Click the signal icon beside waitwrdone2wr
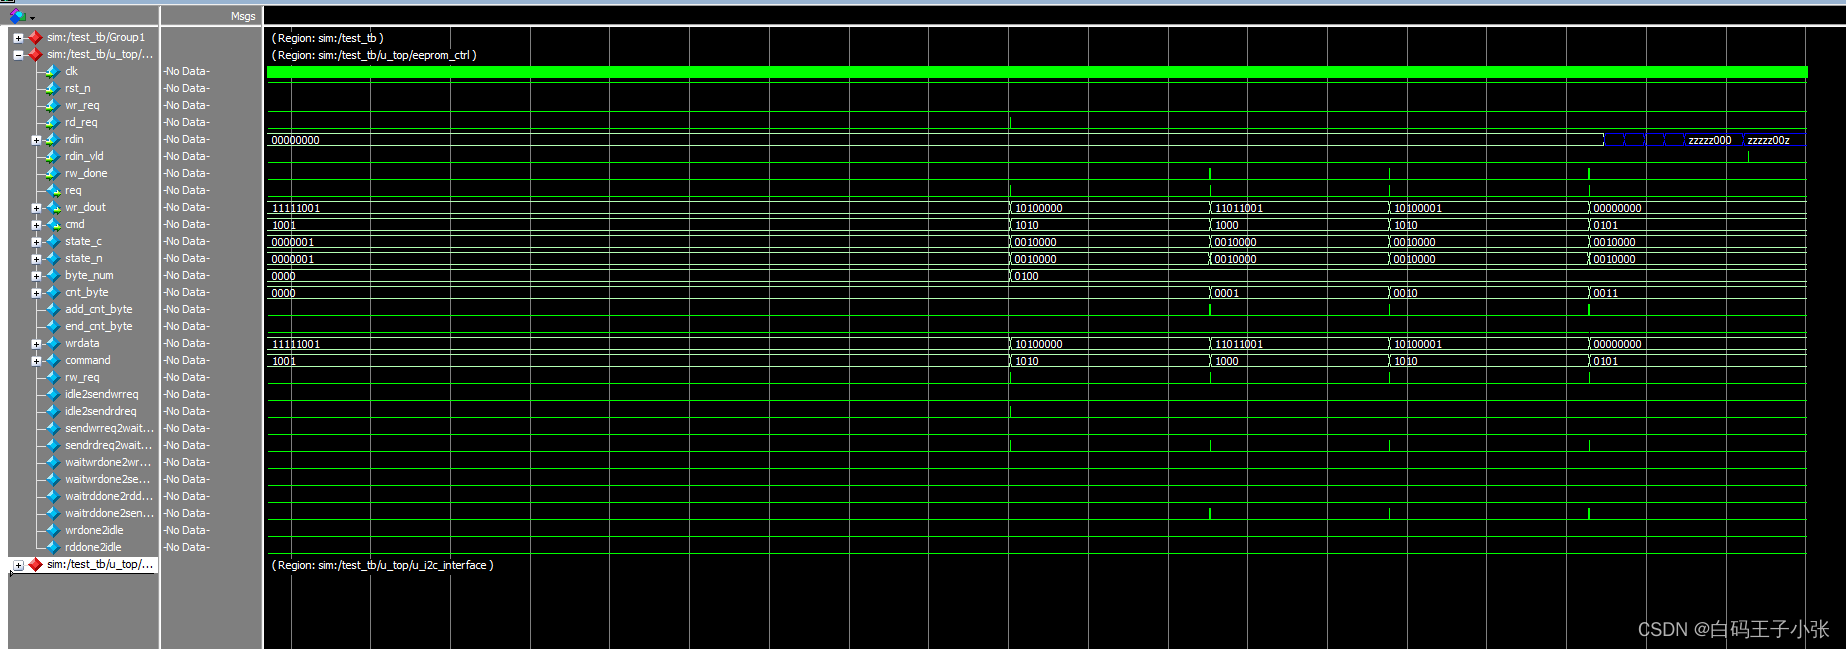The height and width of the screenshot is (649, 1846). pos(54,462)
